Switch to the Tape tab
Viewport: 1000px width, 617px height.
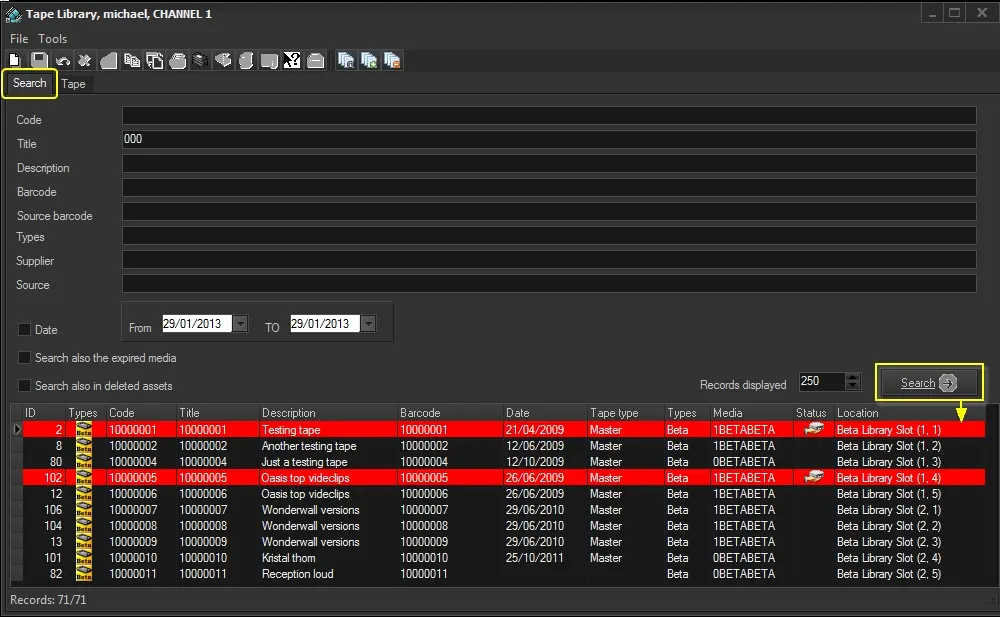pyautogui.click(x=73, y=84)
